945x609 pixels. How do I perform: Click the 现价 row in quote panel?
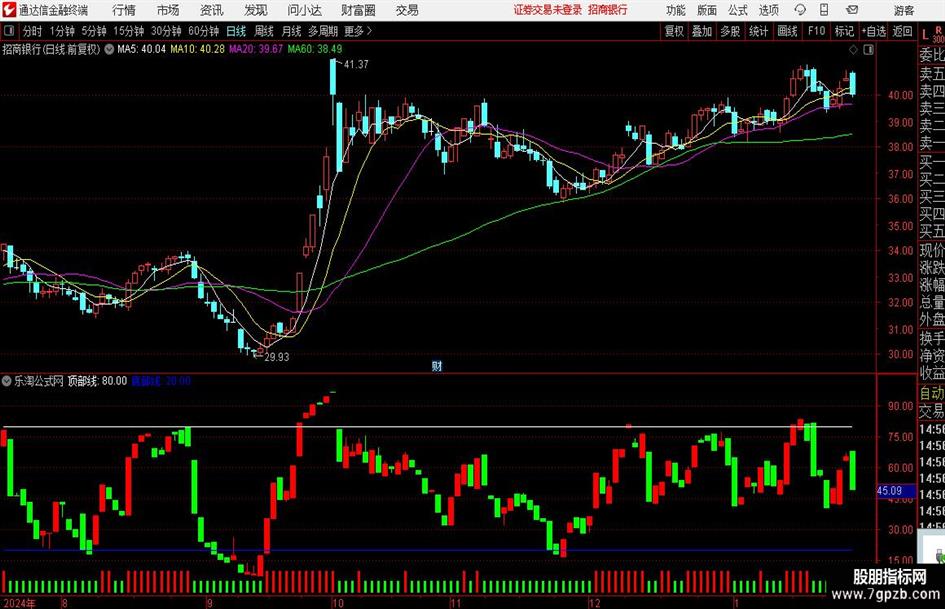click(x=932, y=250)
